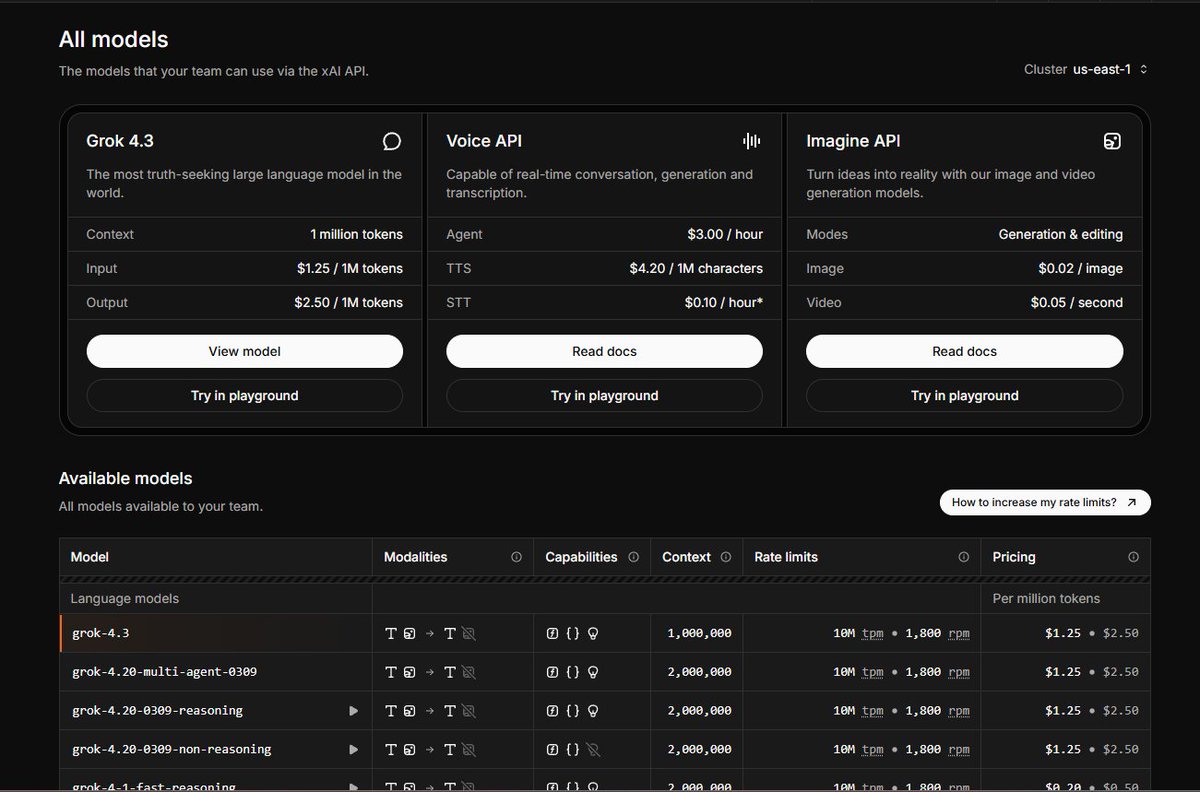The height and width of the screenshot is (792, 1200).
Task: Click How to increase my rate limits button
Action: (1045, 502)
